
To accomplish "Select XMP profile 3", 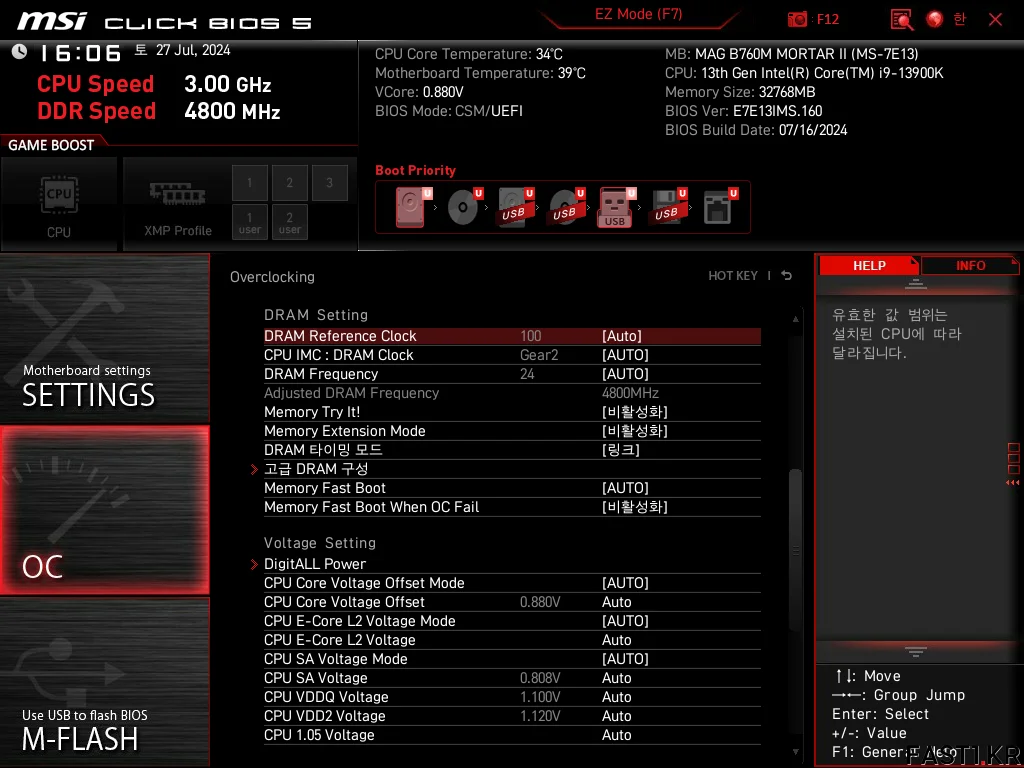I will [329, 183].
